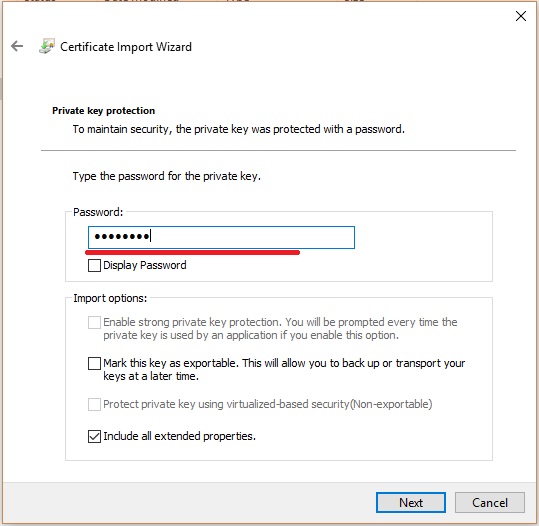Select the Private key protection heading
This screenshot has height=526, width=539.
click(x=103, y=111)
